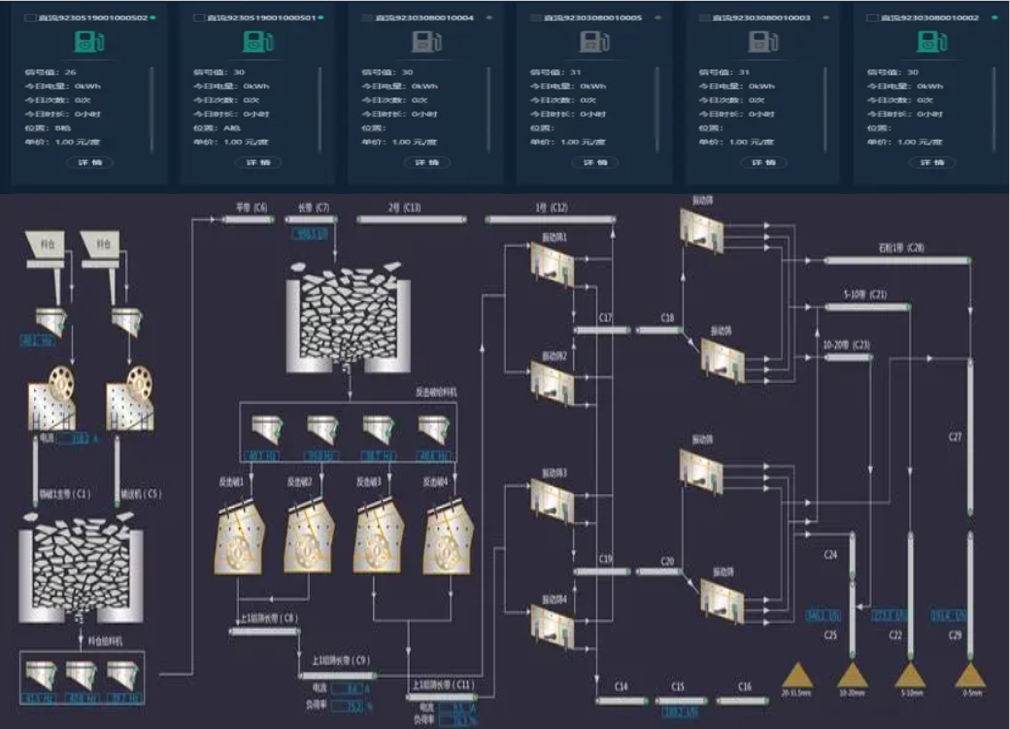Click the Hz value field under 长带 (C7)
Image resolution: width=1010 pixels, height=729 pixels.
tap(310, 234)
